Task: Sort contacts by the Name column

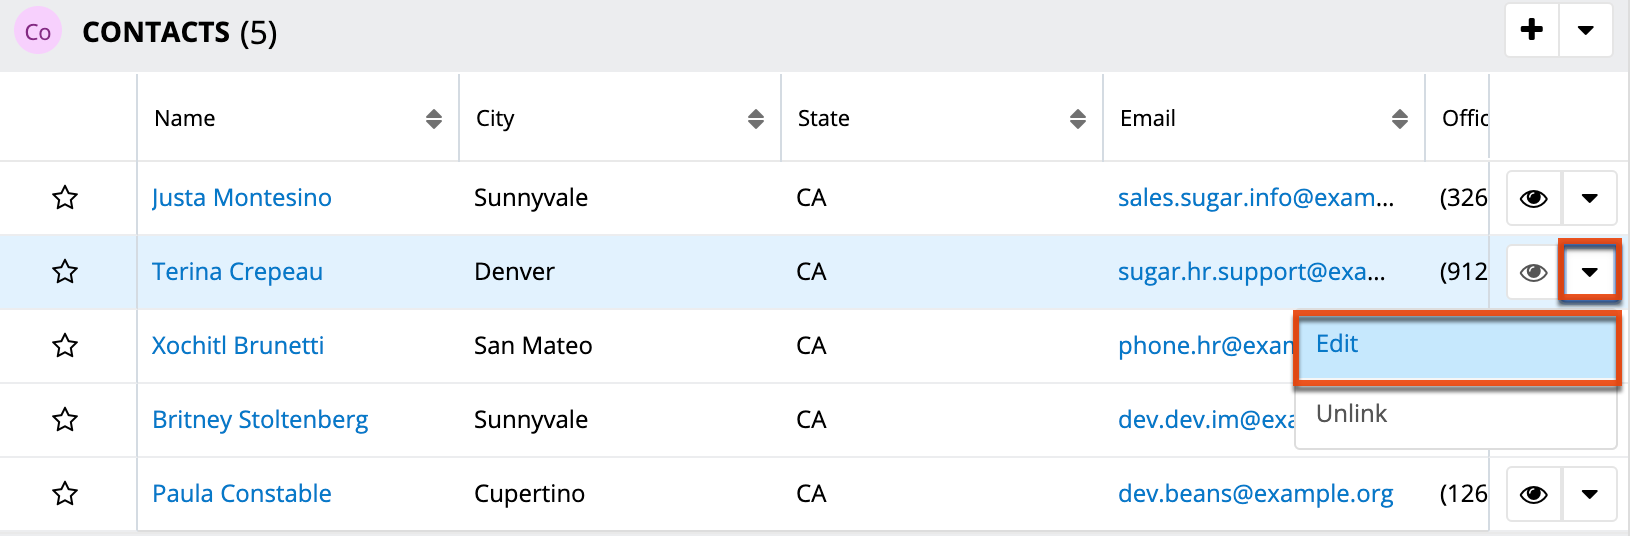Action: (x=433, y=119)
